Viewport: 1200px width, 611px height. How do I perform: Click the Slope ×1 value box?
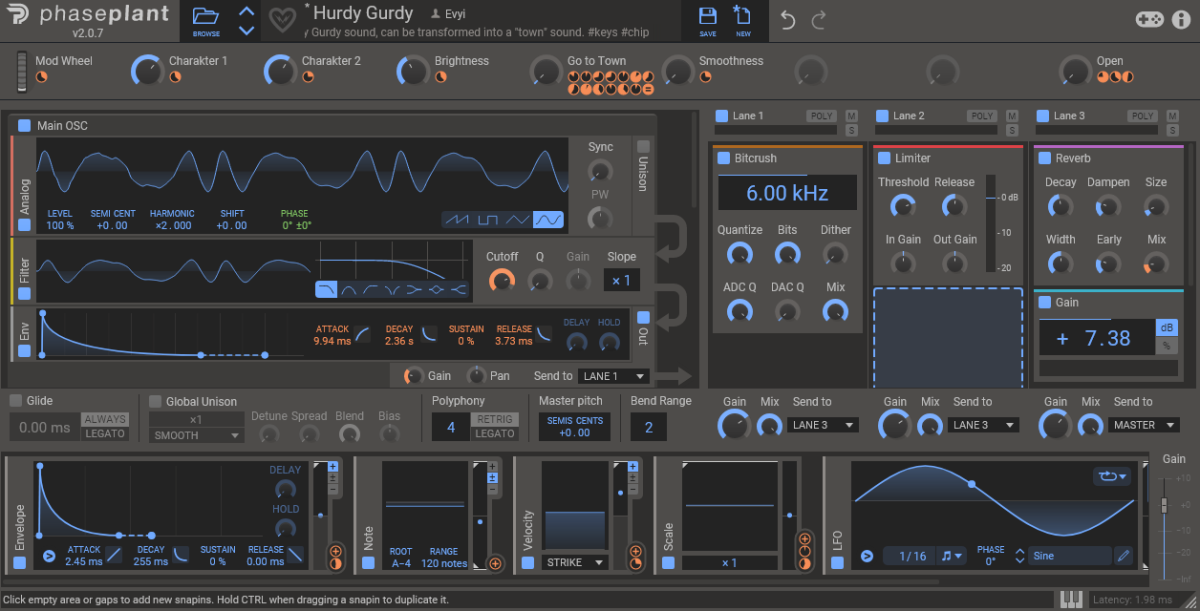[622, 280]
